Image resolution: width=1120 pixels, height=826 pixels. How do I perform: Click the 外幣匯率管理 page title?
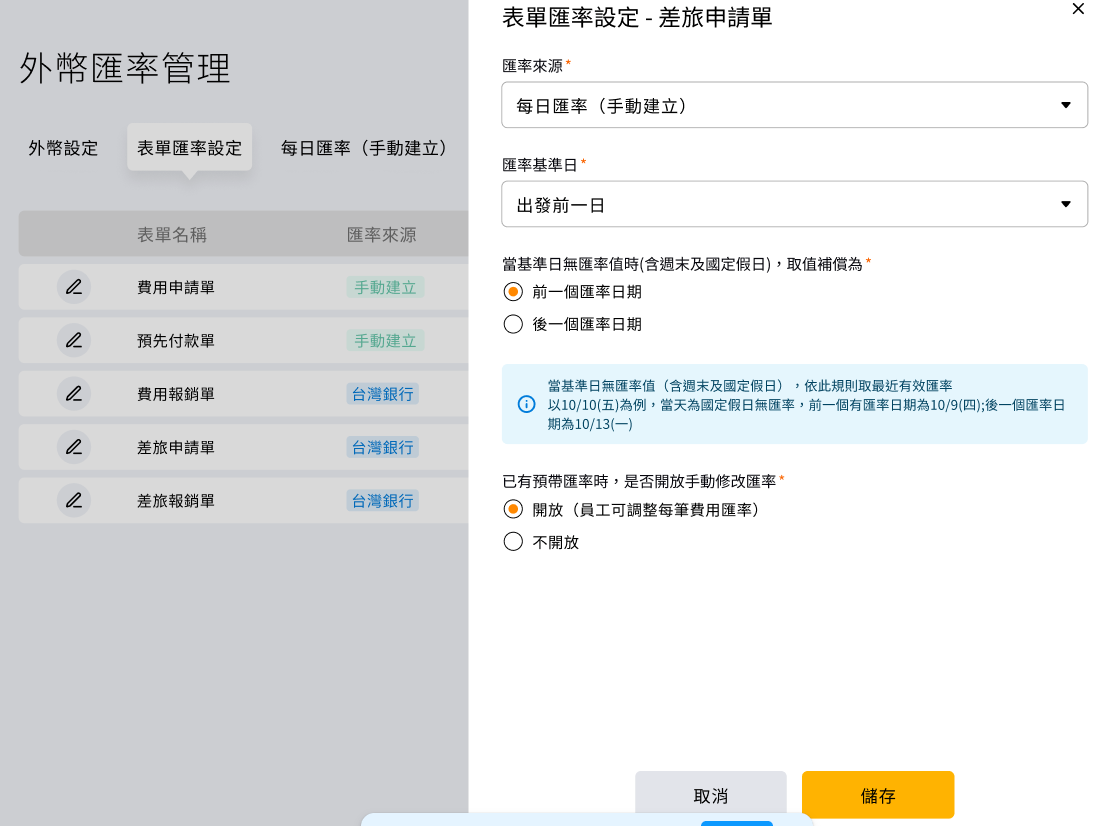pyautogui.click(x=125, y=69)
